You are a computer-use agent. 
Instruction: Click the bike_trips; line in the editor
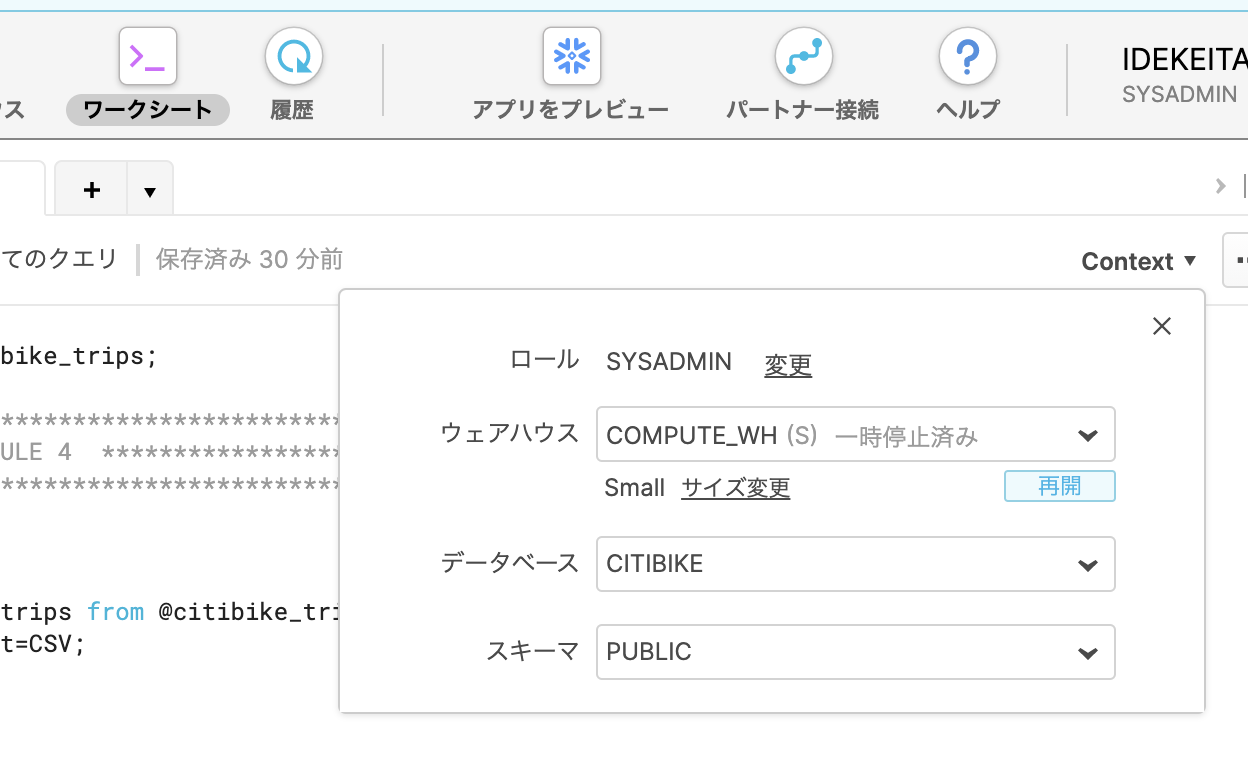(79, 356)
